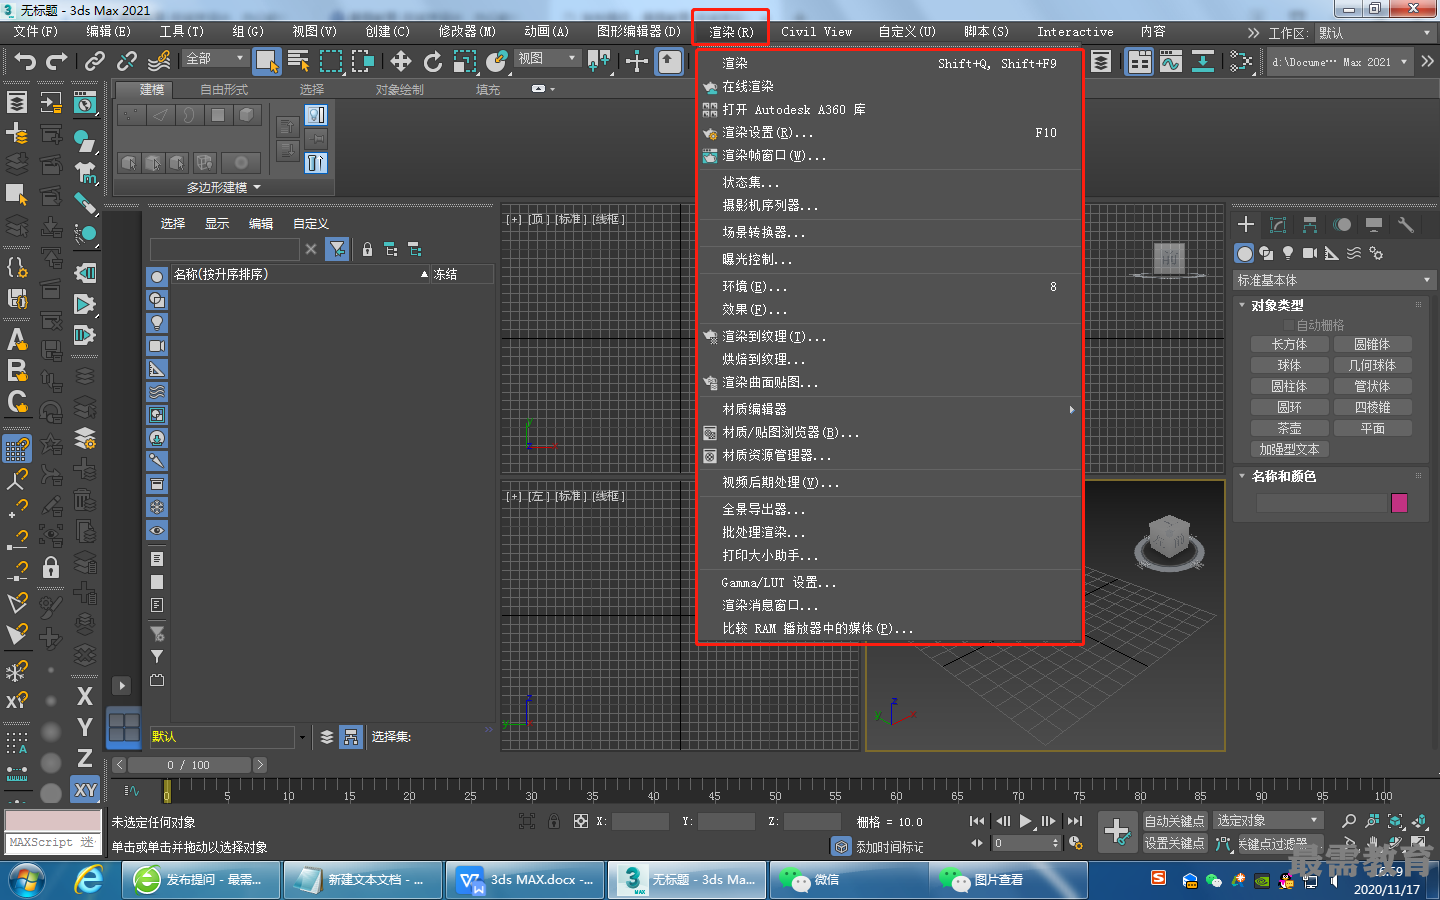Toggle Auto Key (自动关键点) mode
The image size is (1440, 900).
tap(1175, 821)
